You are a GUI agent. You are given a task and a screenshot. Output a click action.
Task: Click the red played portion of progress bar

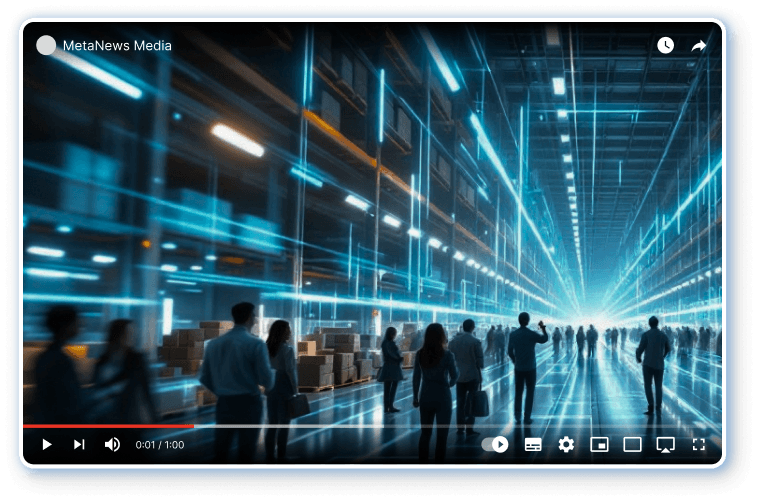click(110, 426)
